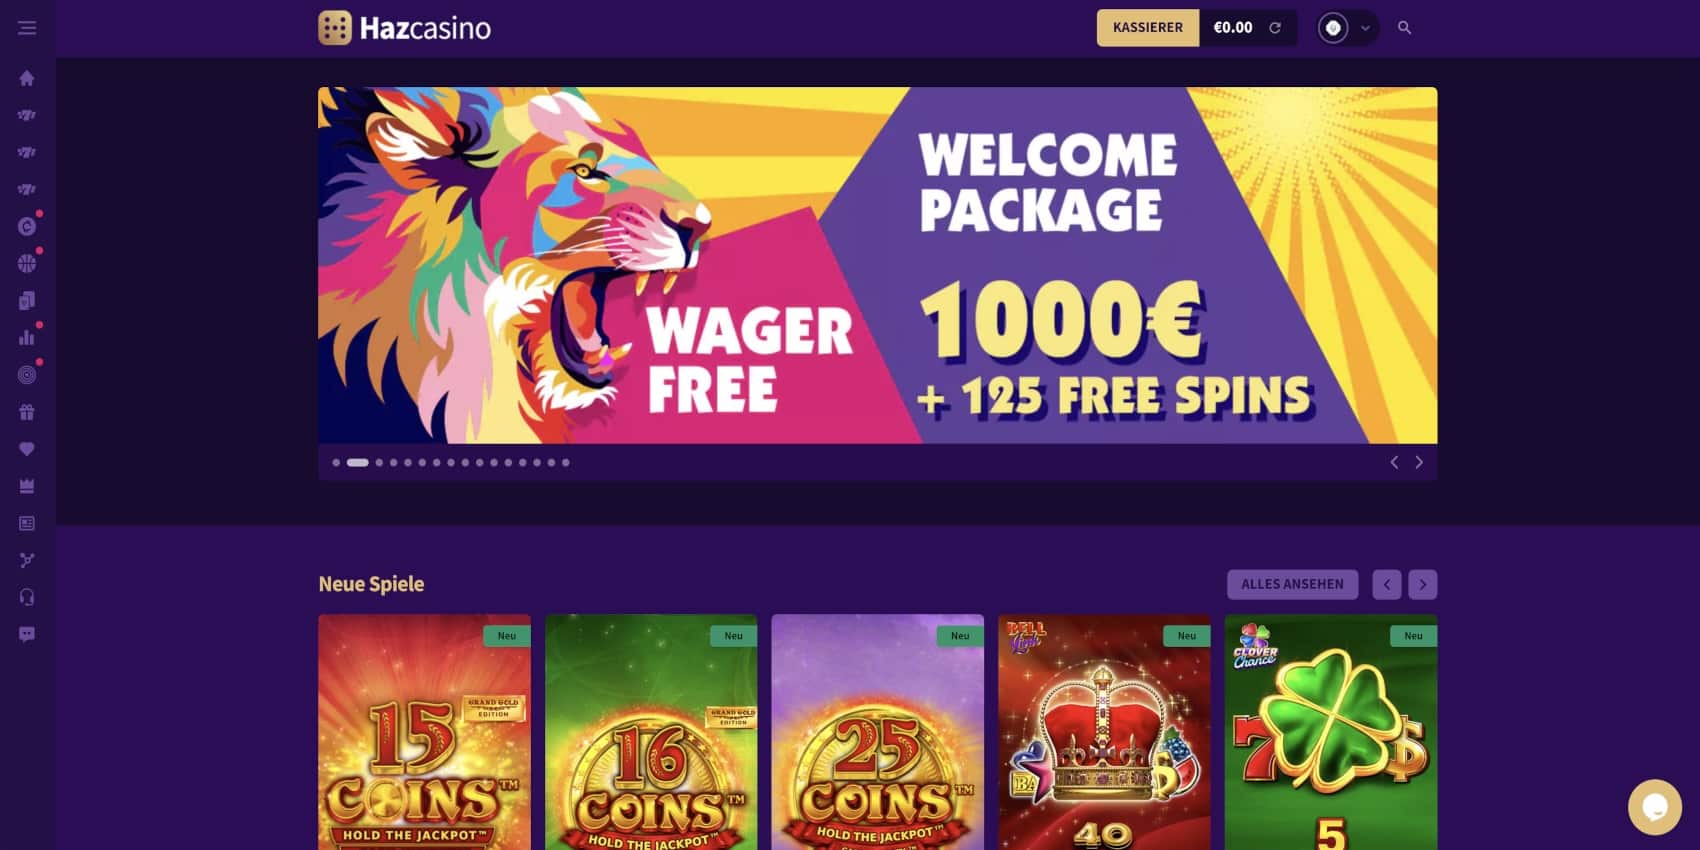Open the live chat bubble widget
The image size is (1700, 850).
pyautogui.click(x=1655, y=807)
